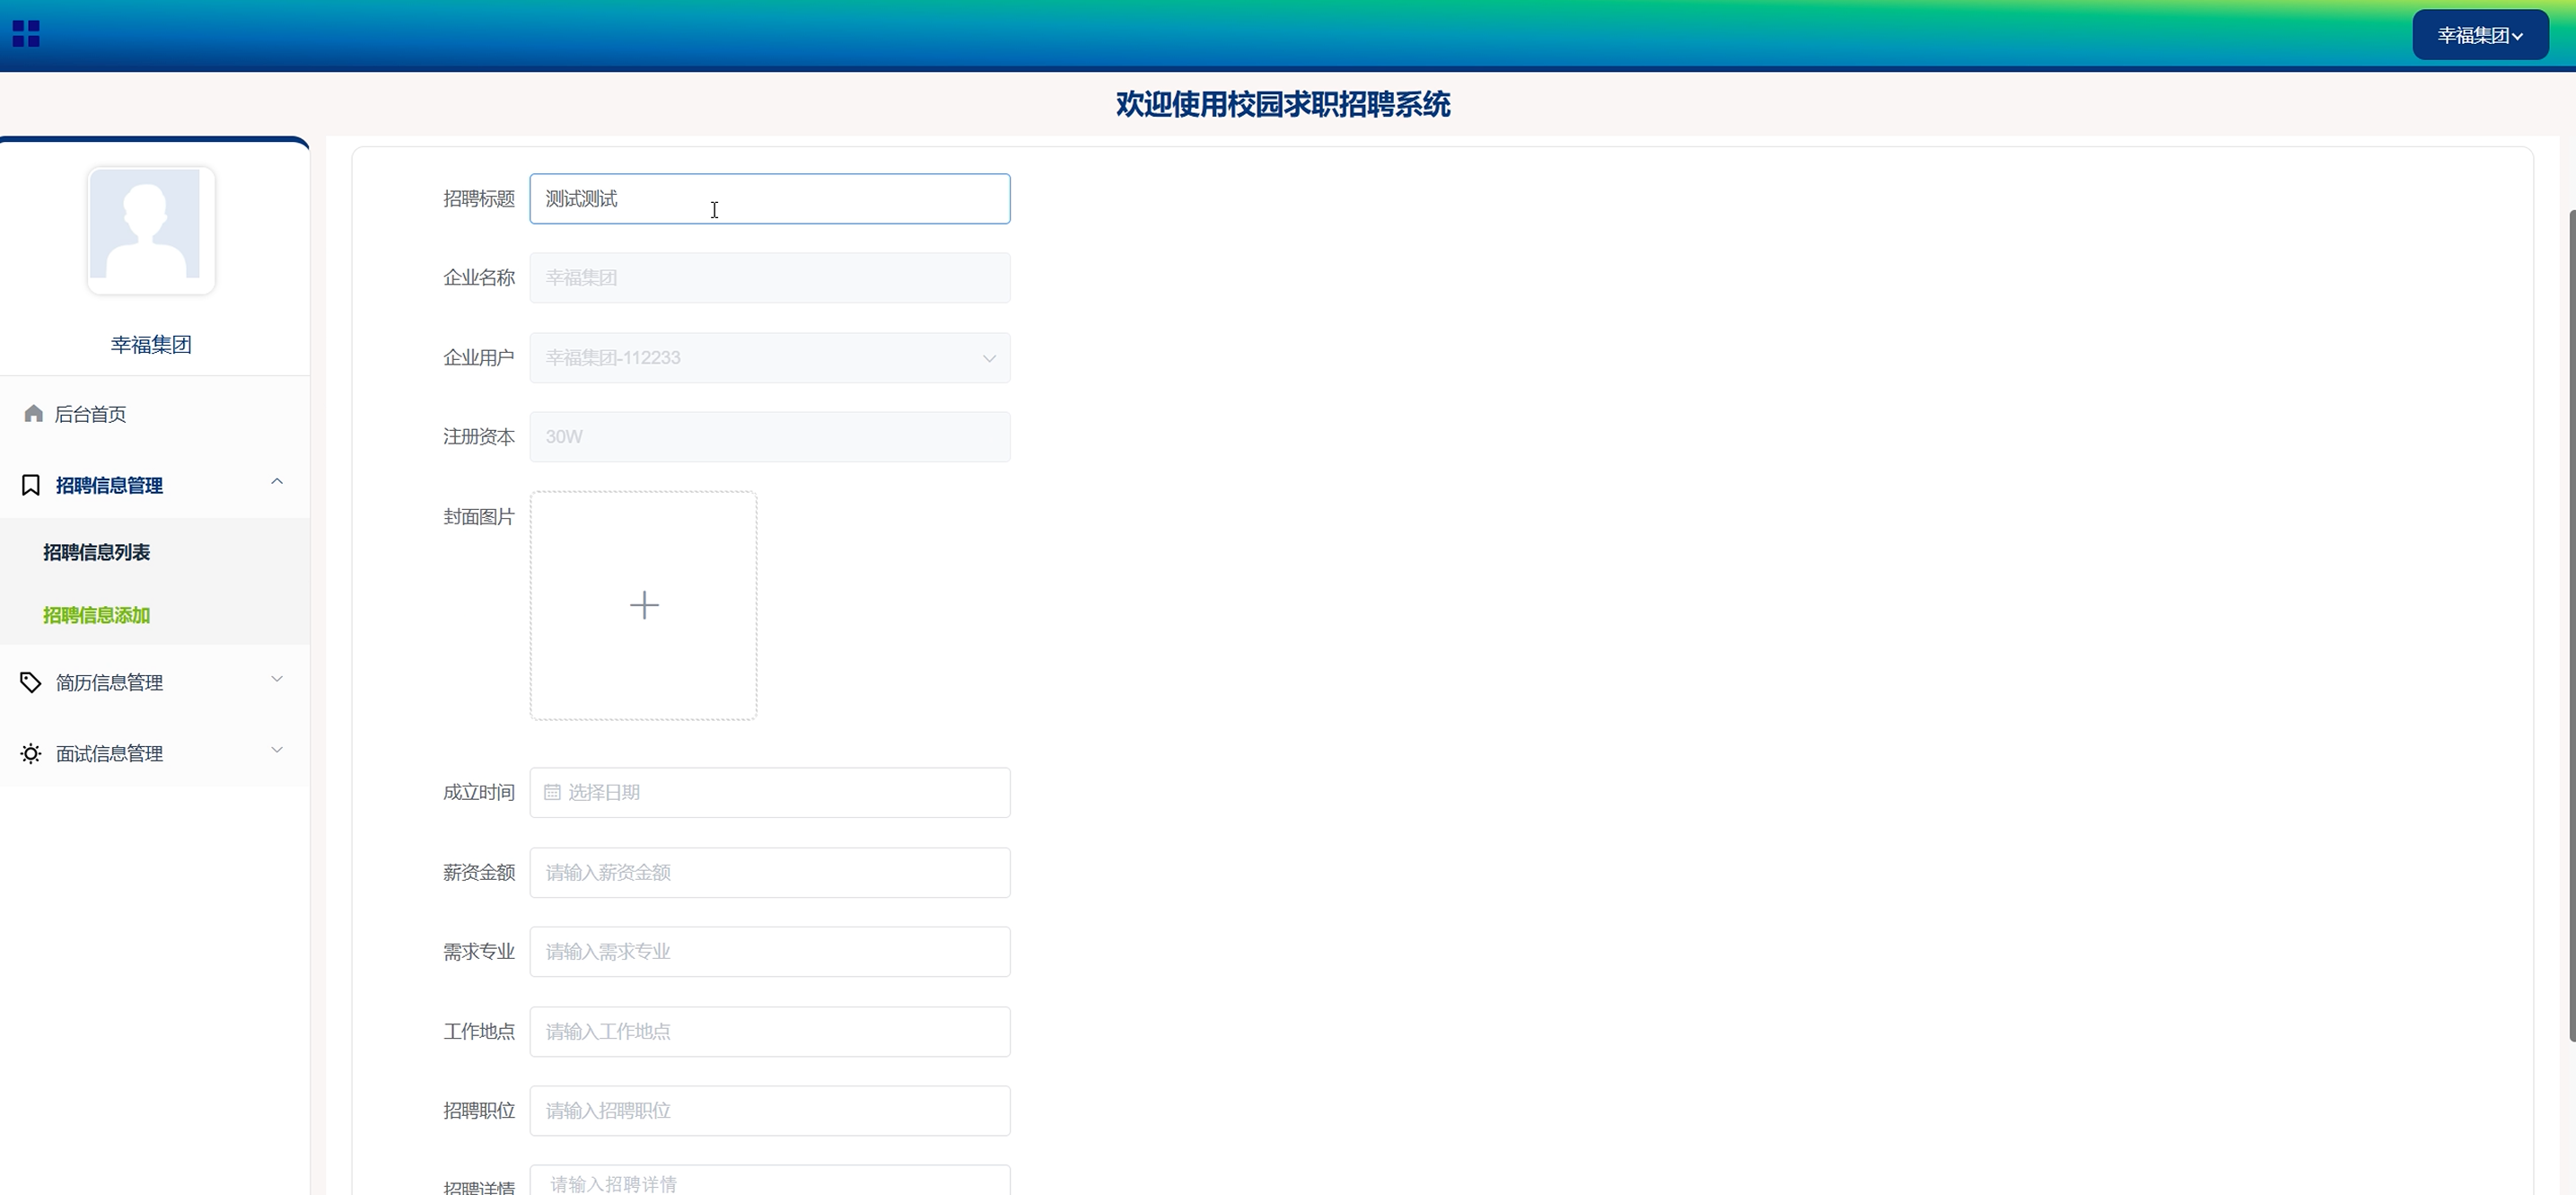Open the 企业用户 select dropdown arrow

[988, 358]
